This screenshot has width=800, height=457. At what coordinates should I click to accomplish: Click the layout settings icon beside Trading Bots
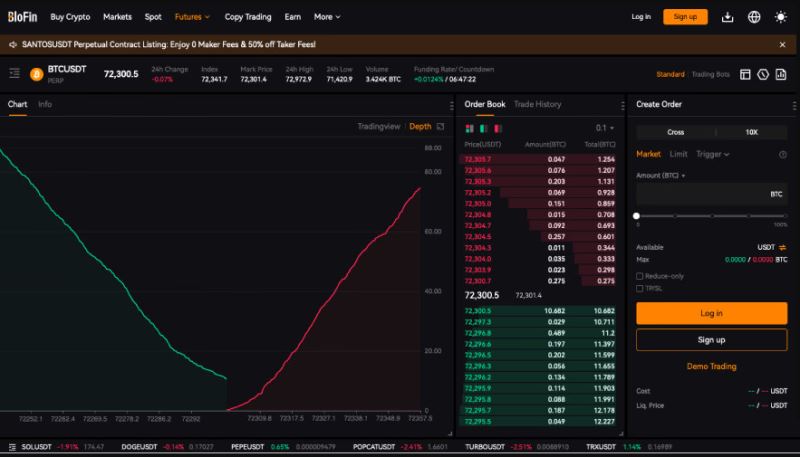pyautogui.click(x=745, y=74)
